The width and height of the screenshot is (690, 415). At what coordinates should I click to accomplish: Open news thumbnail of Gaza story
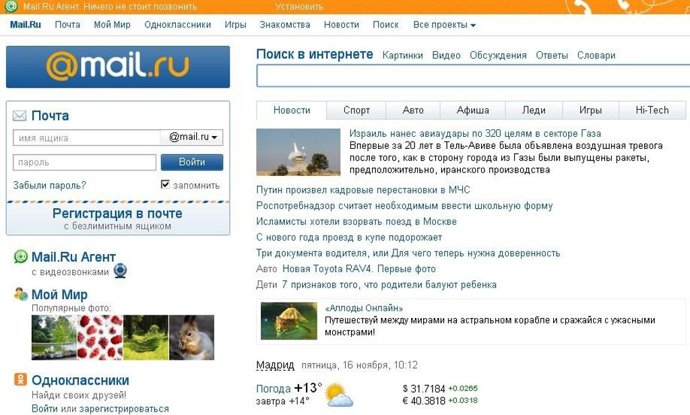[x=298, y=152]
